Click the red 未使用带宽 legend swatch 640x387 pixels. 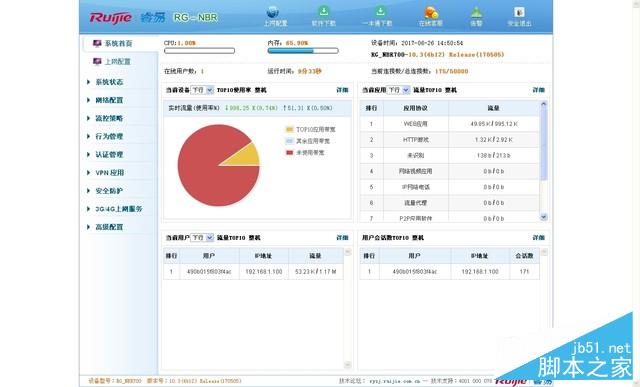[x=289, y=152]
